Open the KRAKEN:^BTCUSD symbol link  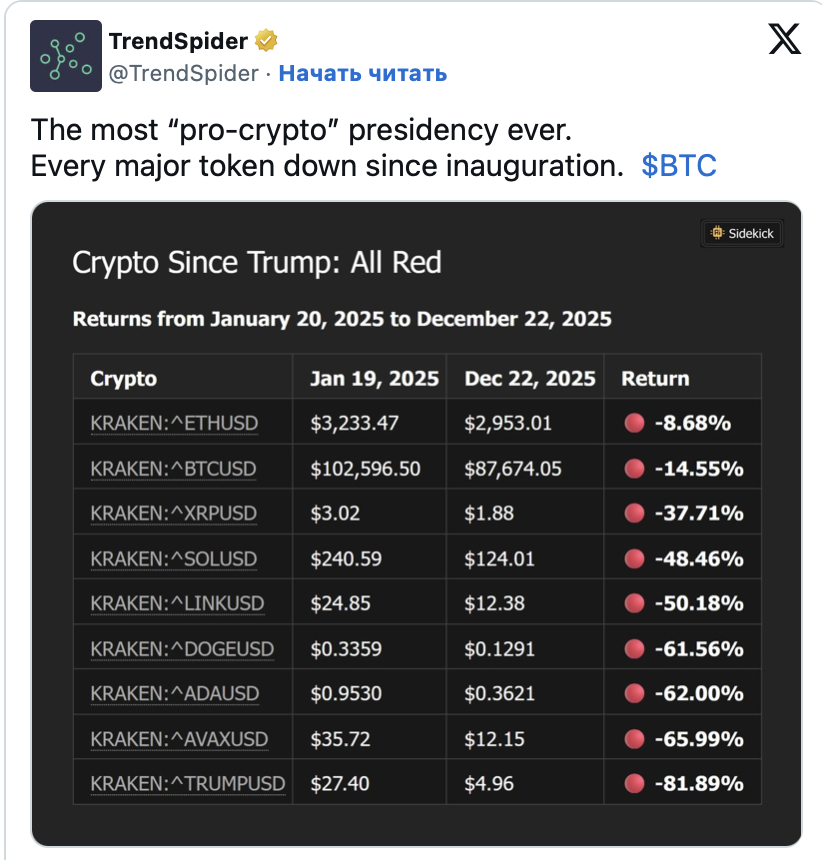(x=173, y=468)
